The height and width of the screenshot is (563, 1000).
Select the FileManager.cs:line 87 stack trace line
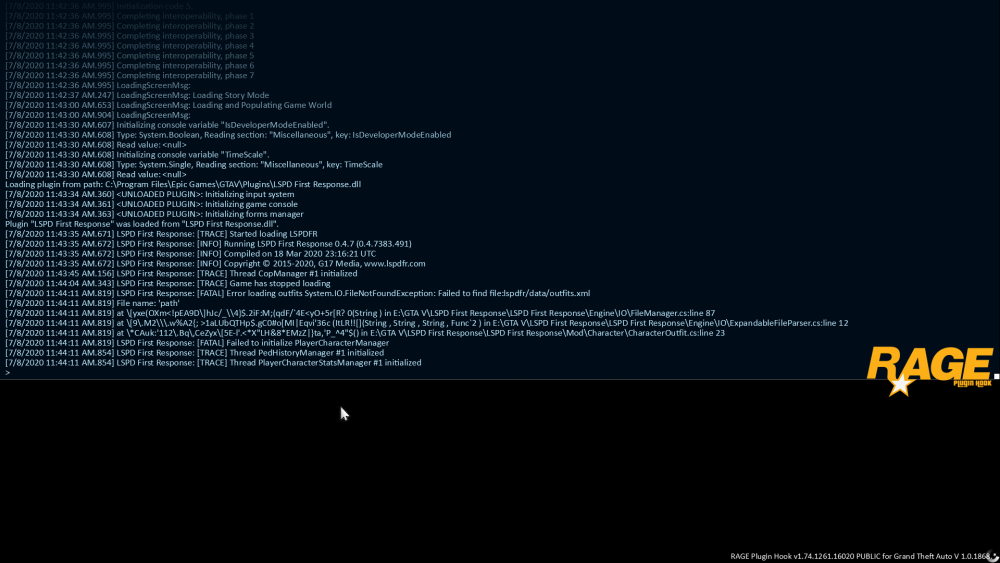point(360,313)
